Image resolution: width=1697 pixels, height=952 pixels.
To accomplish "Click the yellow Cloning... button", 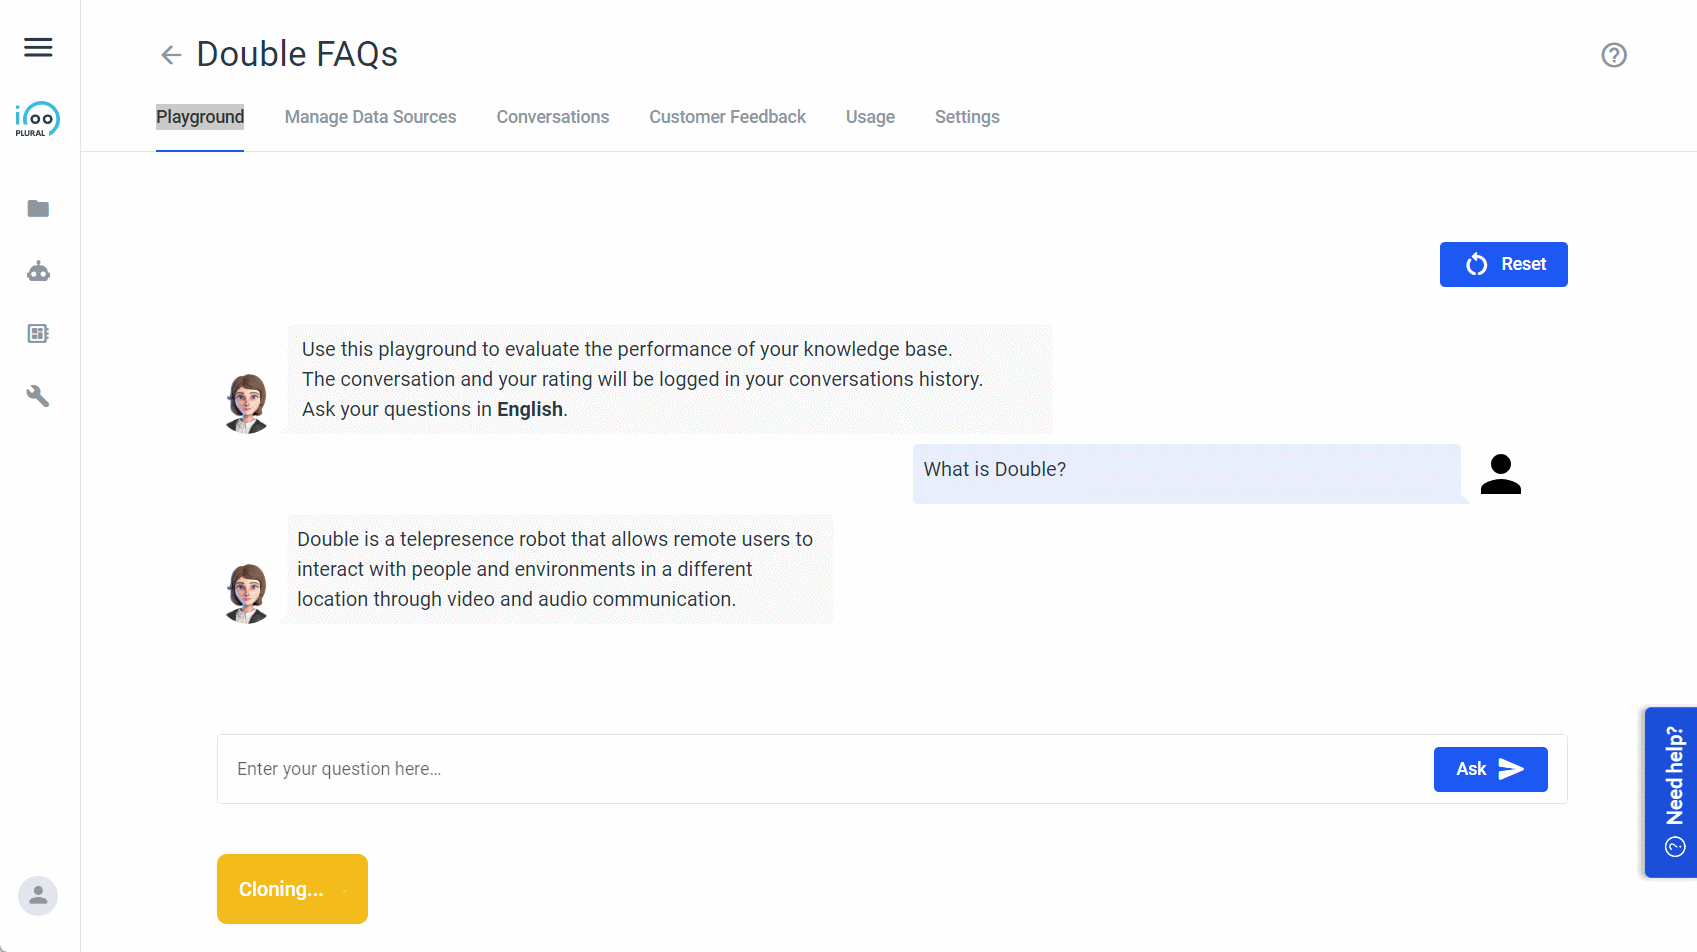I will click(292, 889).
